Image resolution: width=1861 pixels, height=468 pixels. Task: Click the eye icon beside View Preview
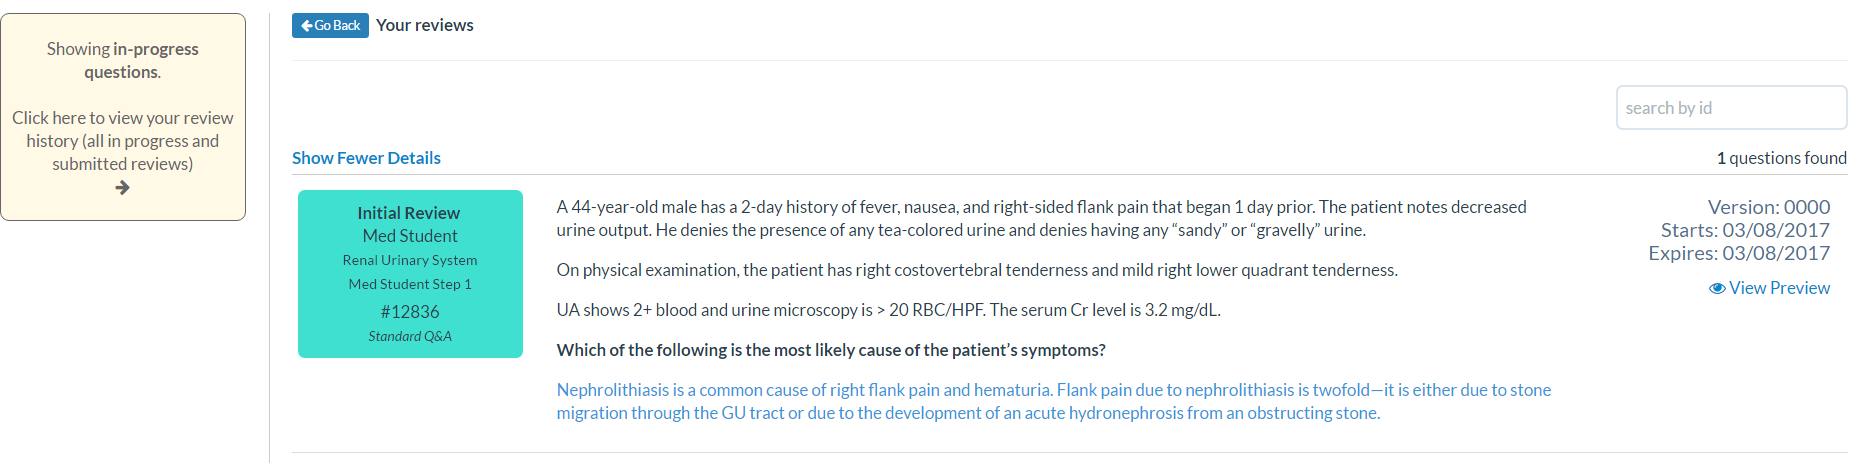(x=1717, y=288)
